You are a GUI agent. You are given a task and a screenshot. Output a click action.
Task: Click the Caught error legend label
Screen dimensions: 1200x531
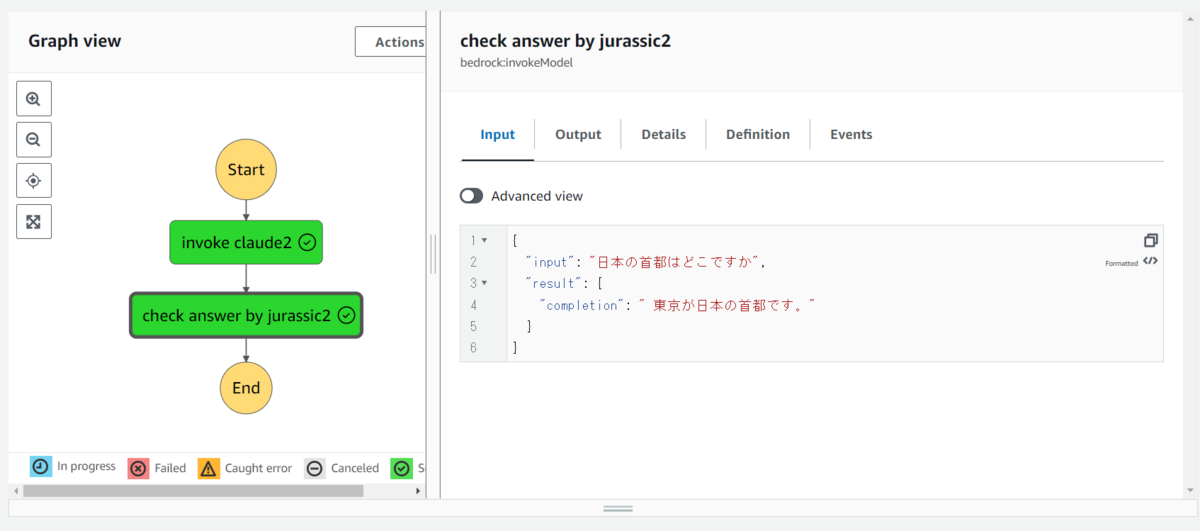click(x=258, y=468)
